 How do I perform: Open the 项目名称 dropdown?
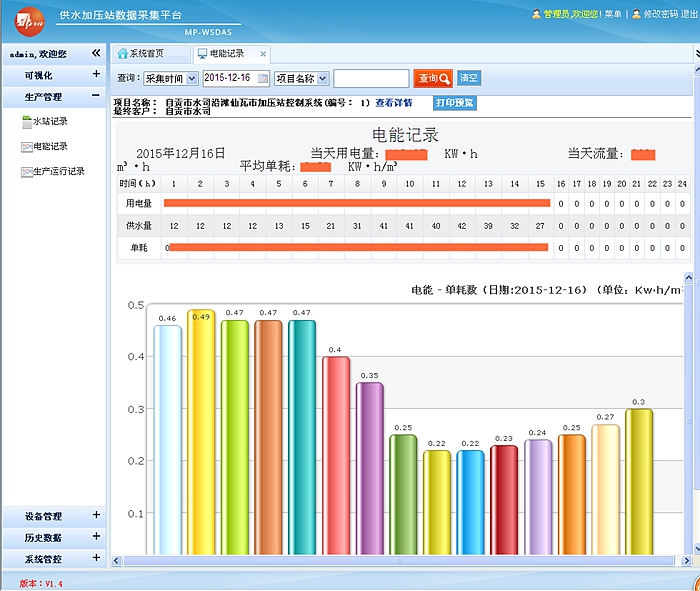click(301, 78)
